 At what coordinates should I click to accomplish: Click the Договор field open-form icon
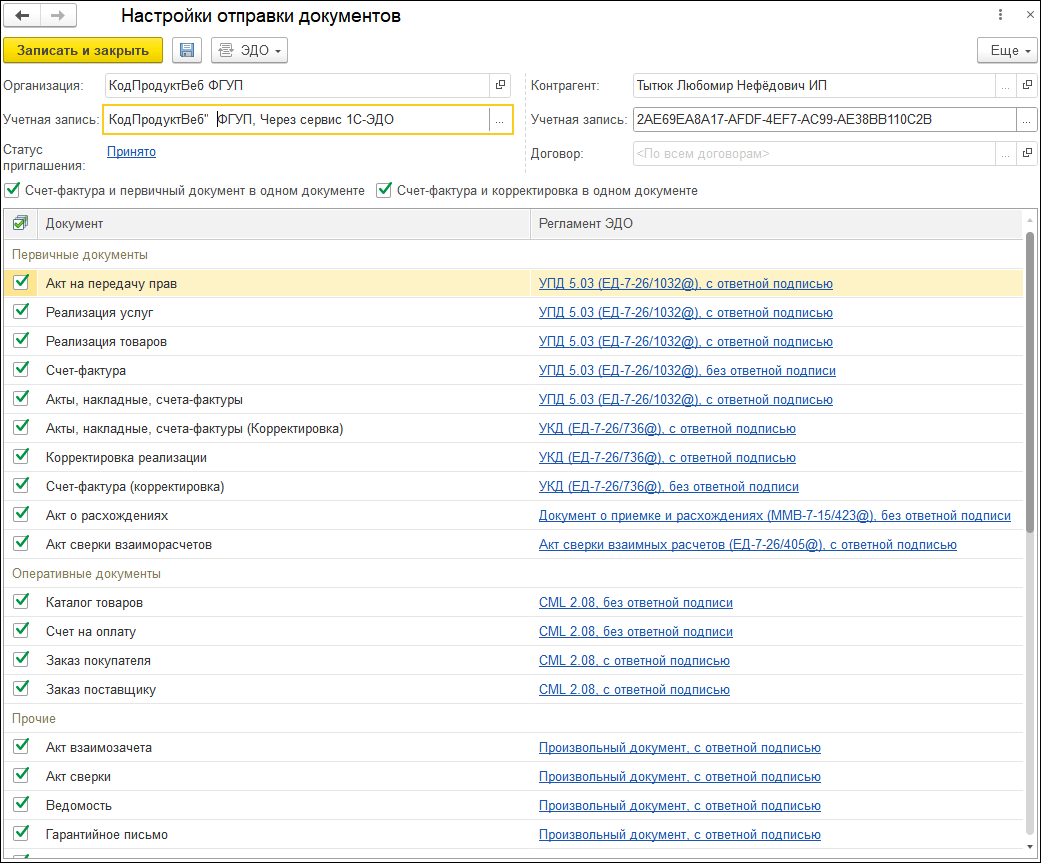pos(1026,154)
